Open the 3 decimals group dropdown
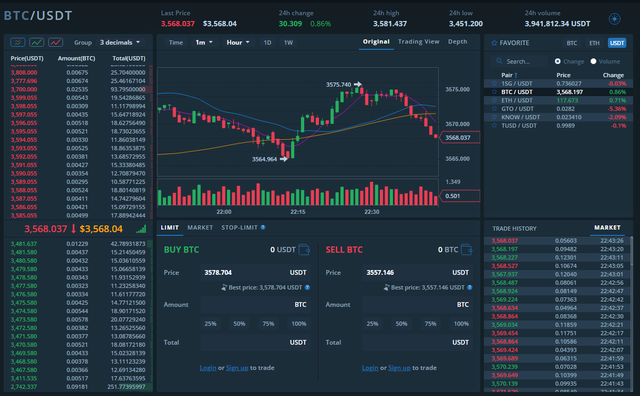640x396 pixels. coord(120,42)
